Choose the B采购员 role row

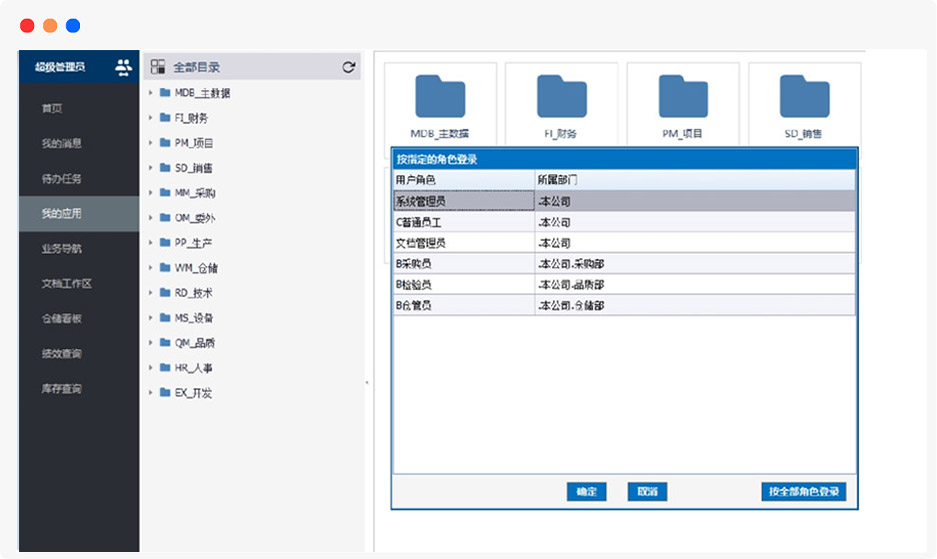point(464,264)
